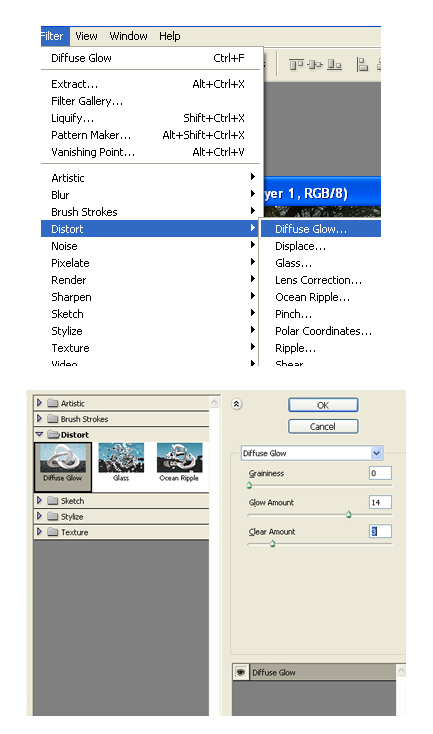
Task: Reapply last filter Diffuse Glow Ctrl+F
Action: pos(152,58)
